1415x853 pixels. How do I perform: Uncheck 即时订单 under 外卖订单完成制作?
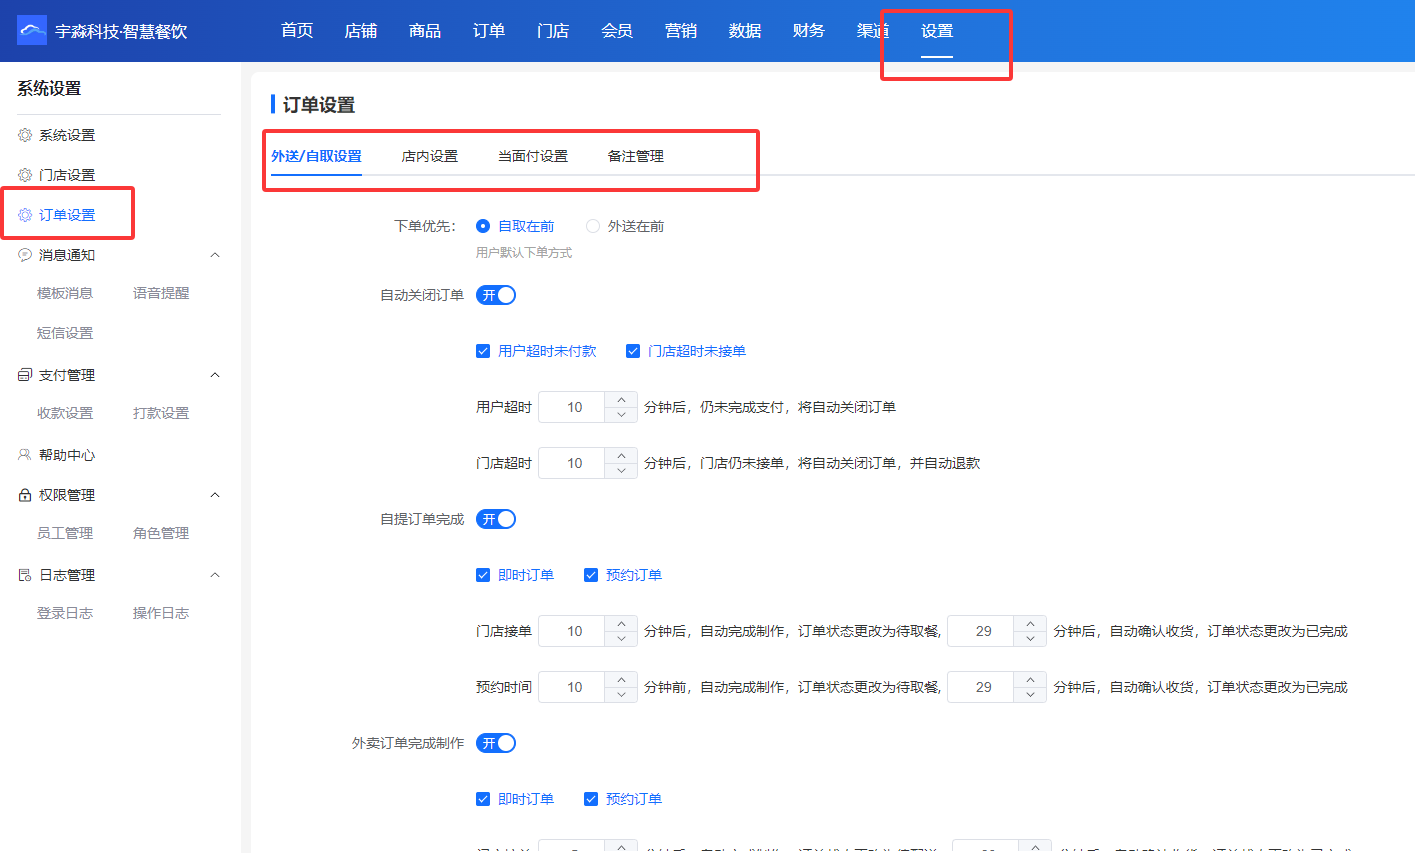(483, 799)
